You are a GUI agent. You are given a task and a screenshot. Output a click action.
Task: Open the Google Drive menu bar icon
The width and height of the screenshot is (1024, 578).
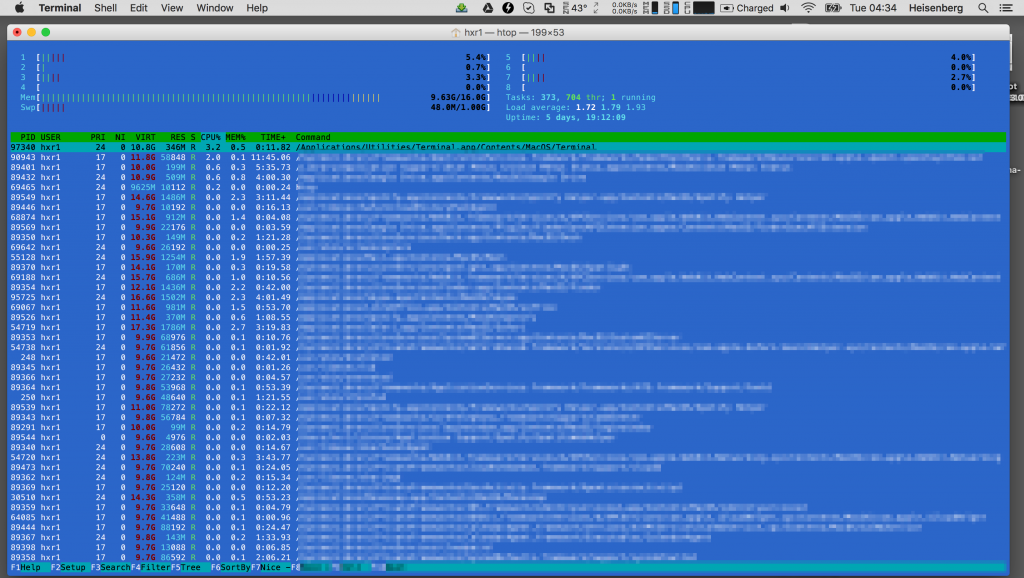pyautogui.click(x=488, y=8)
